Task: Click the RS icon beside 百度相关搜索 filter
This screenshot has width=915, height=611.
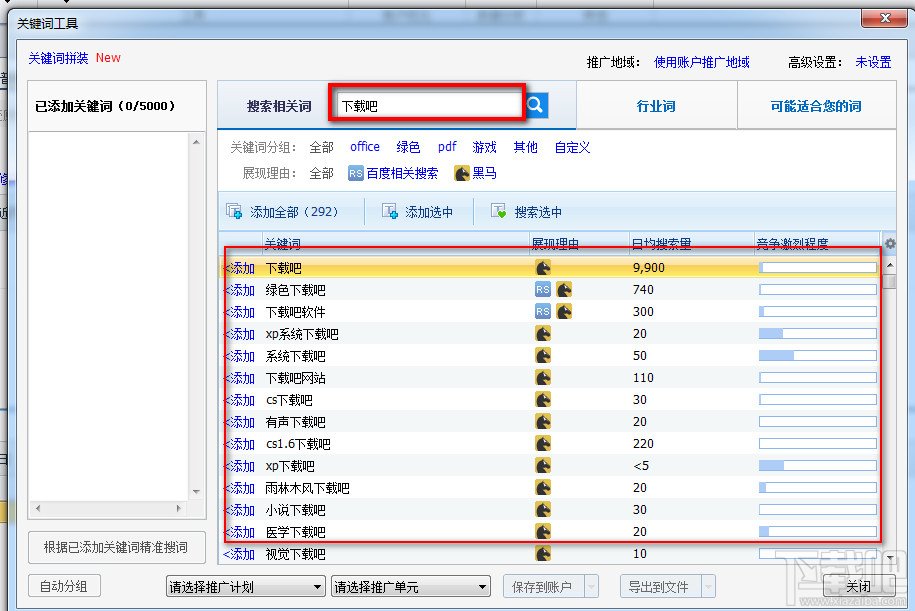Action: click(x=355, y=173)
